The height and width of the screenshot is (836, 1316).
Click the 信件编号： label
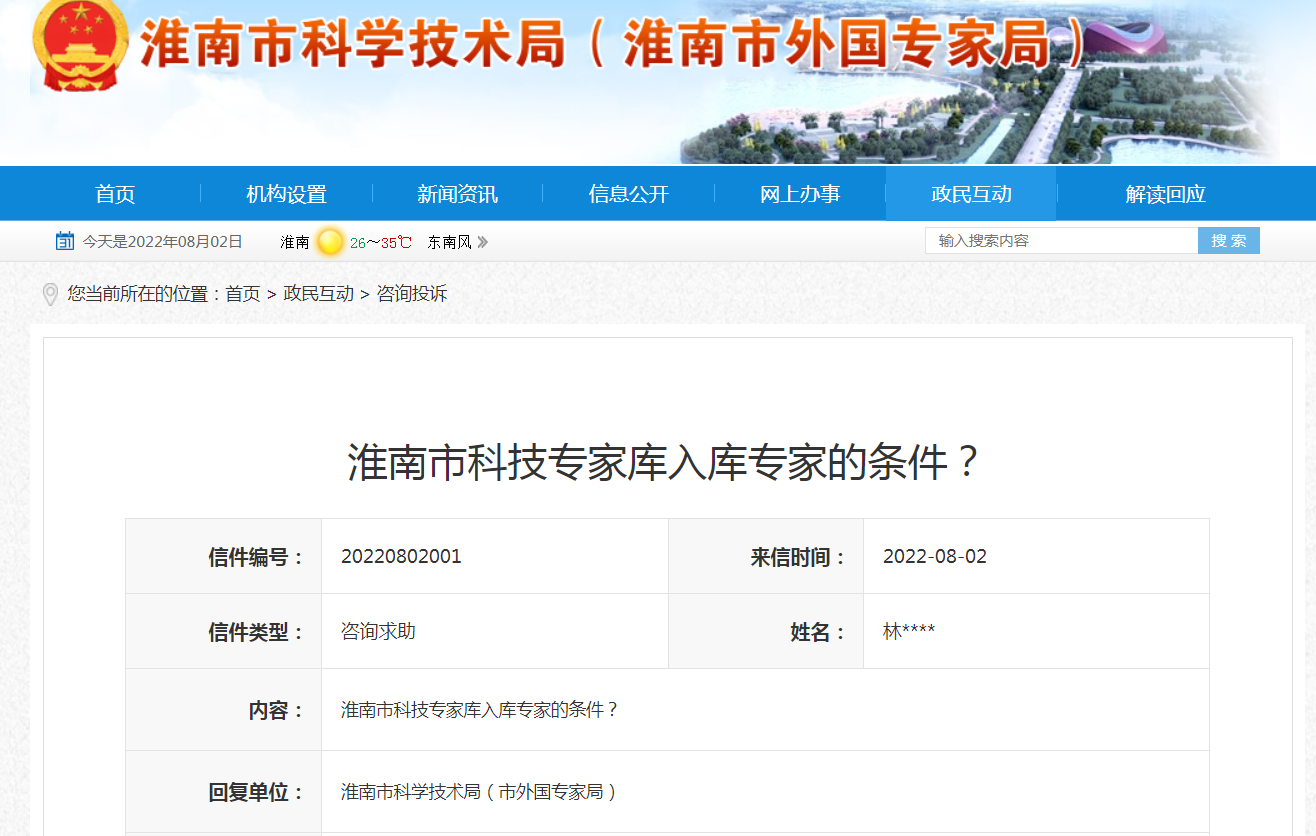tap(256, 557)
